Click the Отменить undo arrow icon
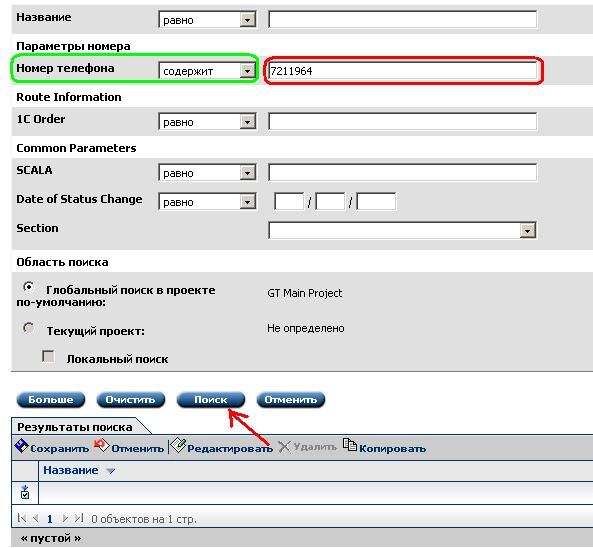This screenshot has width=593, height=548. tap(101, 445)
